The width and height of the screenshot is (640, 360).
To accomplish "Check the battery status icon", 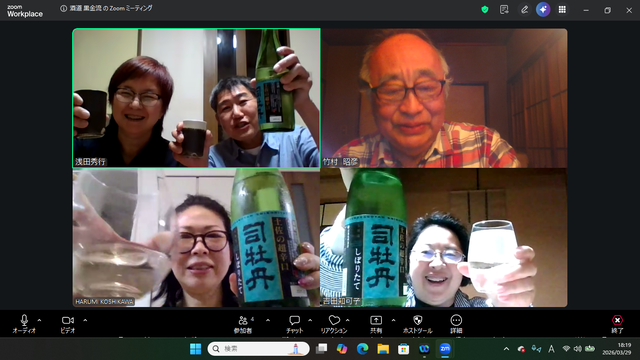I will pos(590,349).
